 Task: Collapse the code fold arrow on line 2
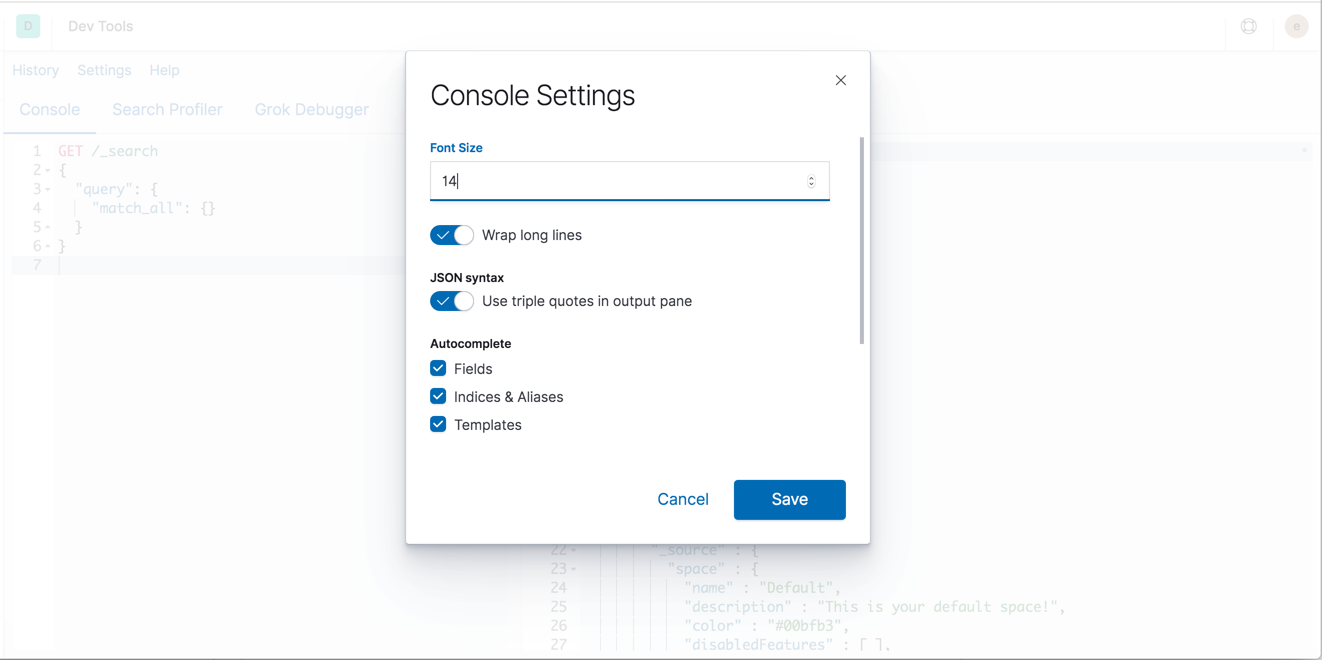click(47, 169)
